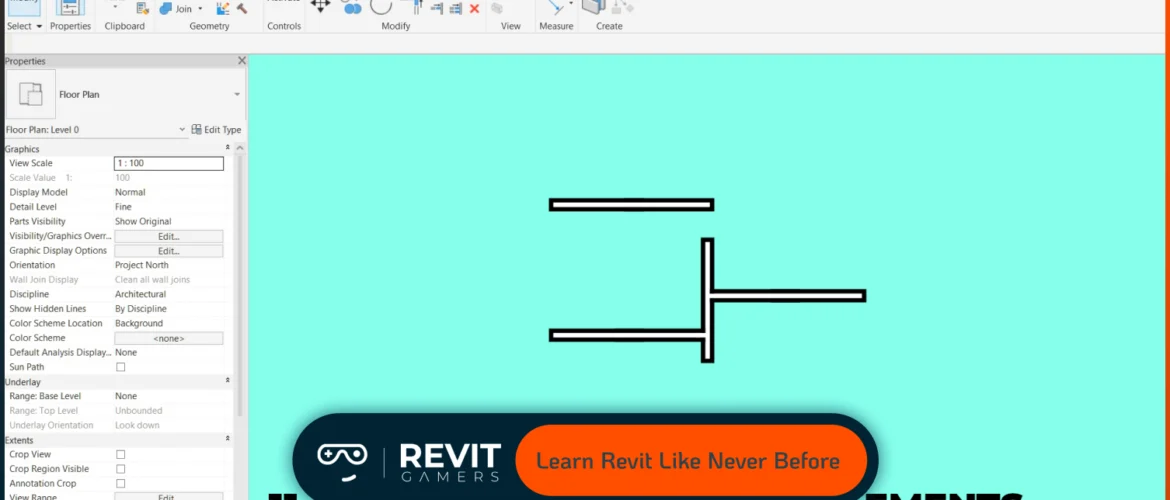The height and width of the screenshot is (500, 1170).
Task: Click the Paint icon beside hammer
Action: click(222, 8)
